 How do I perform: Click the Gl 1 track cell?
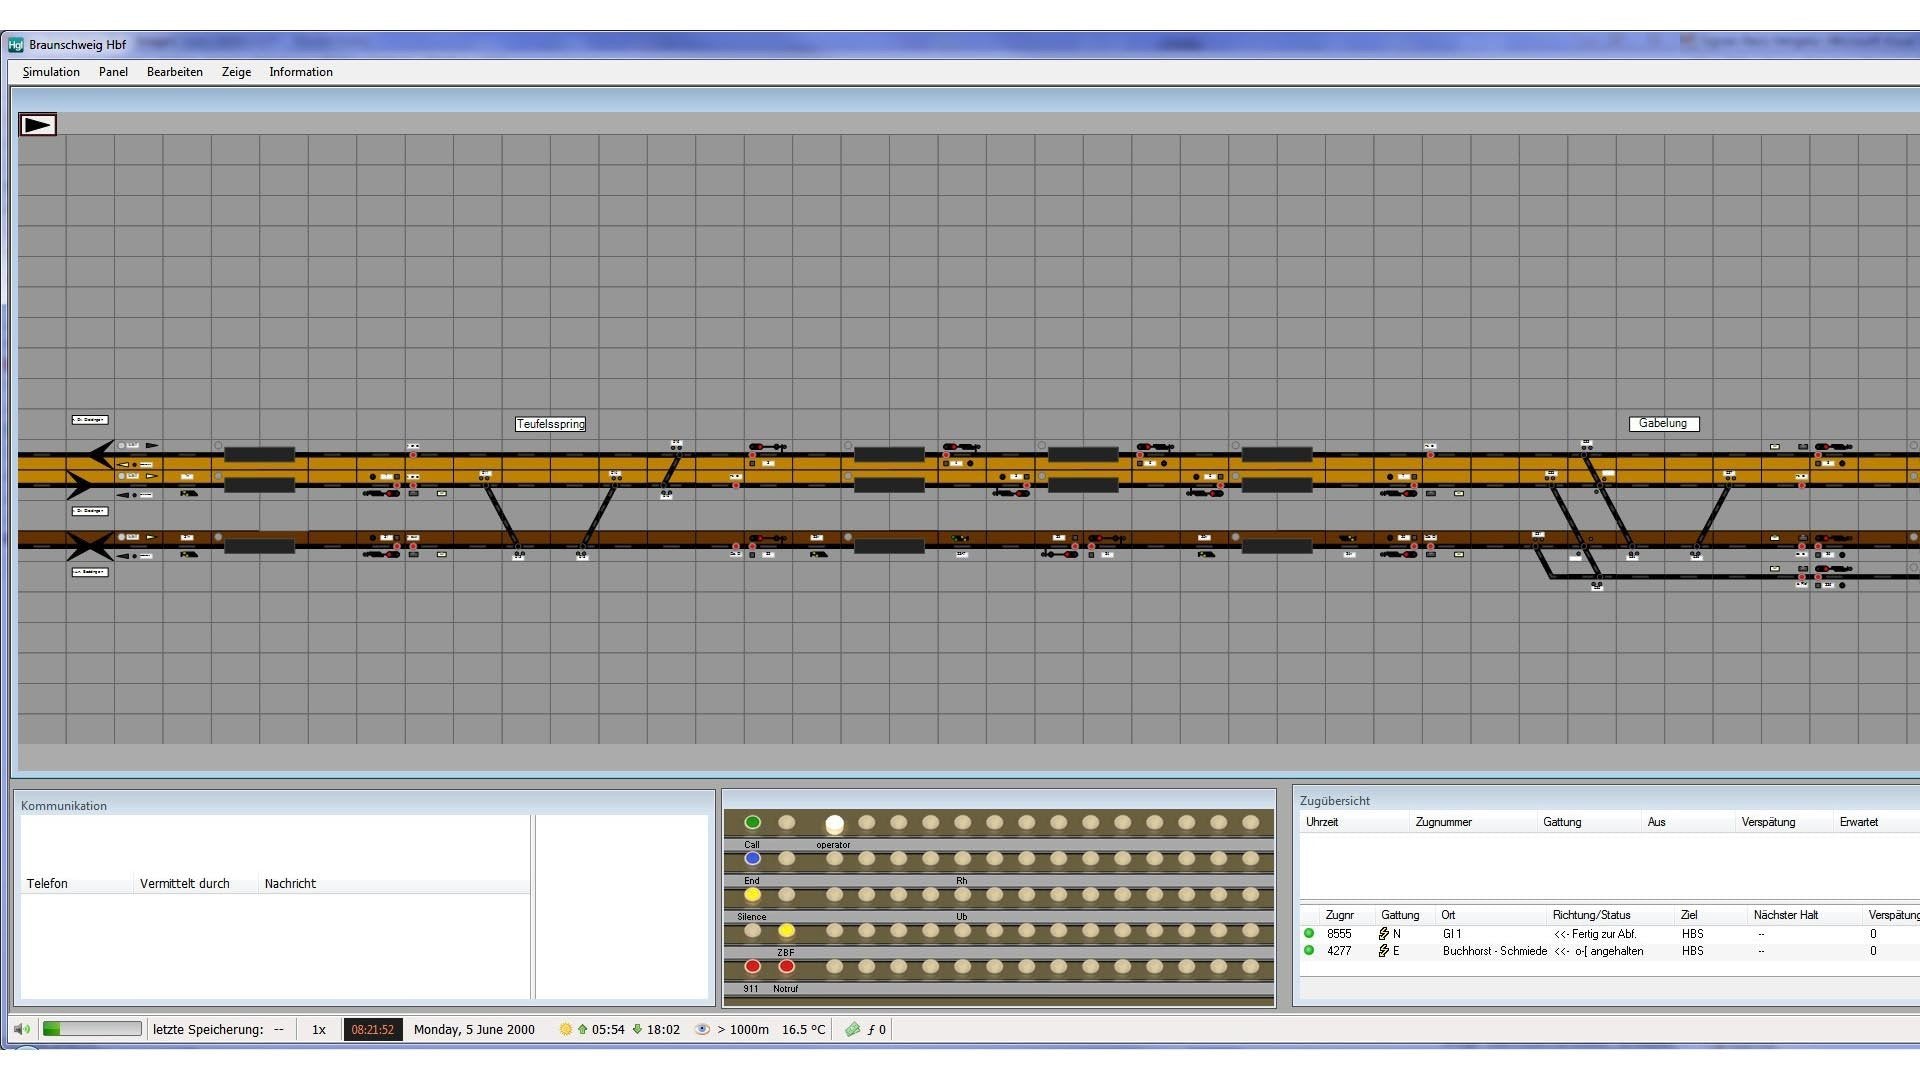click(x=1452, y=934)
